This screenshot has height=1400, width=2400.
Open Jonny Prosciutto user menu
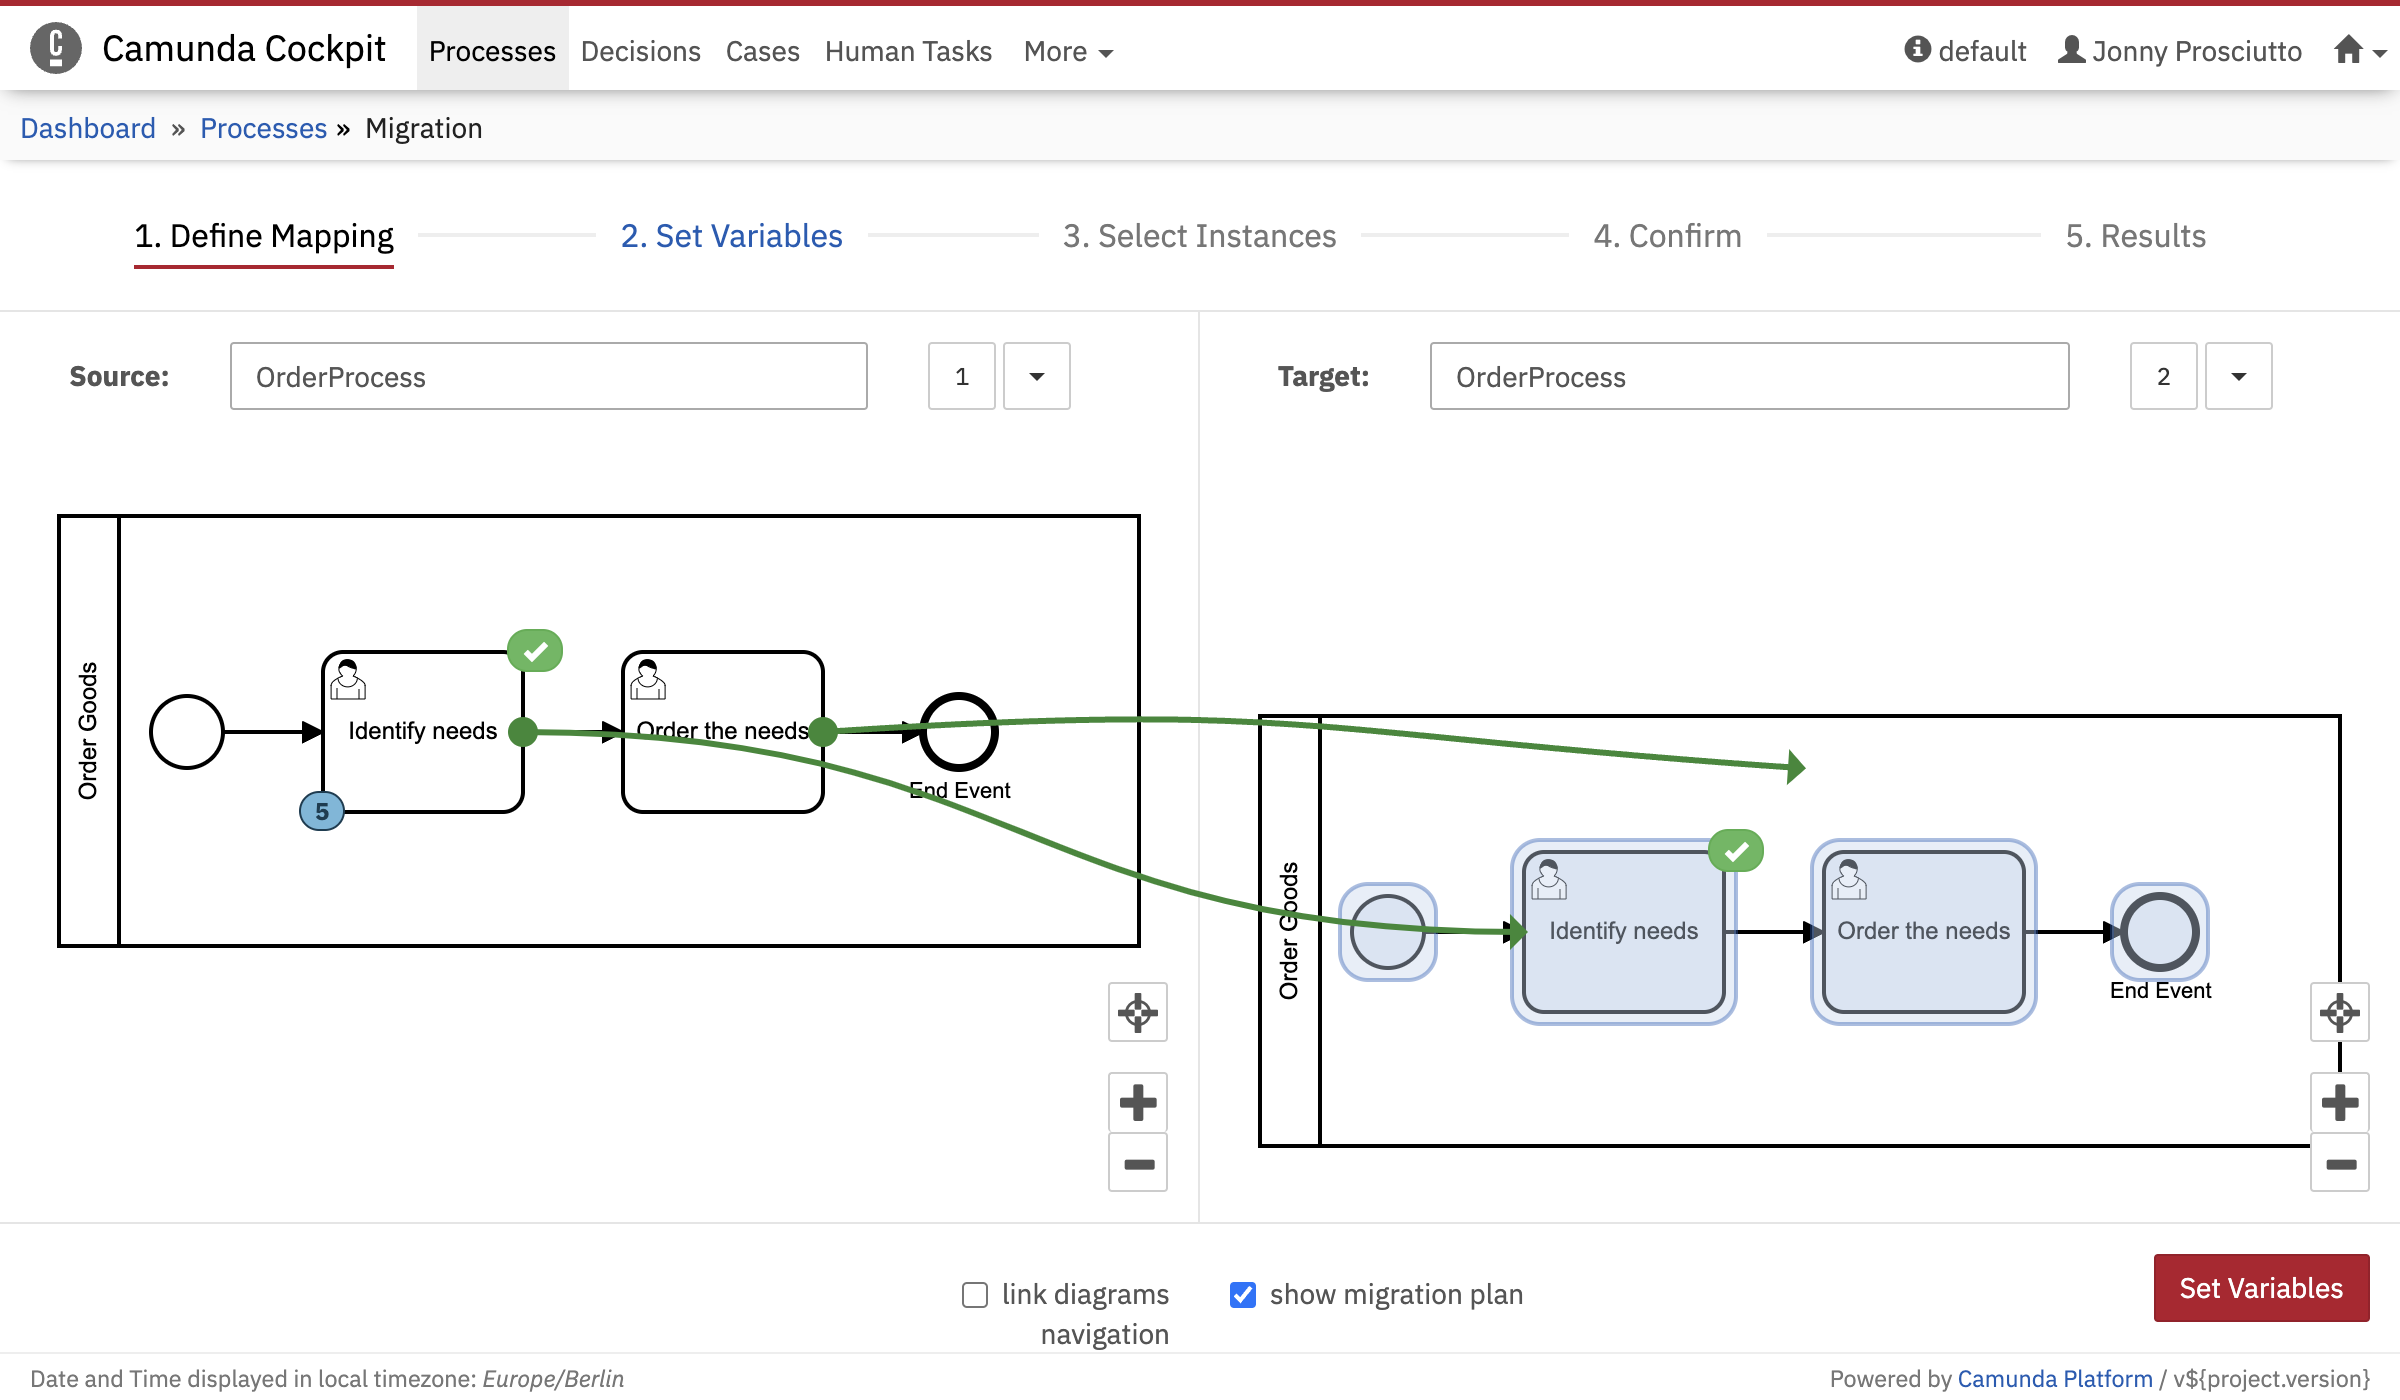(x=2180, y=50)
